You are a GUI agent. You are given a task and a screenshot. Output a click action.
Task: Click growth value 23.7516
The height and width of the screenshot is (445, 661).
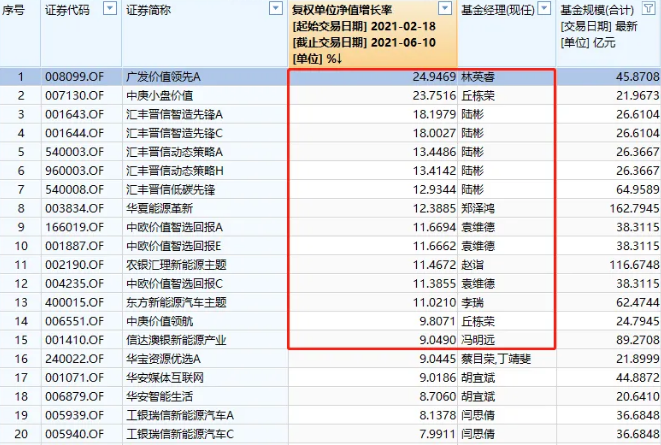pos(434,96)
